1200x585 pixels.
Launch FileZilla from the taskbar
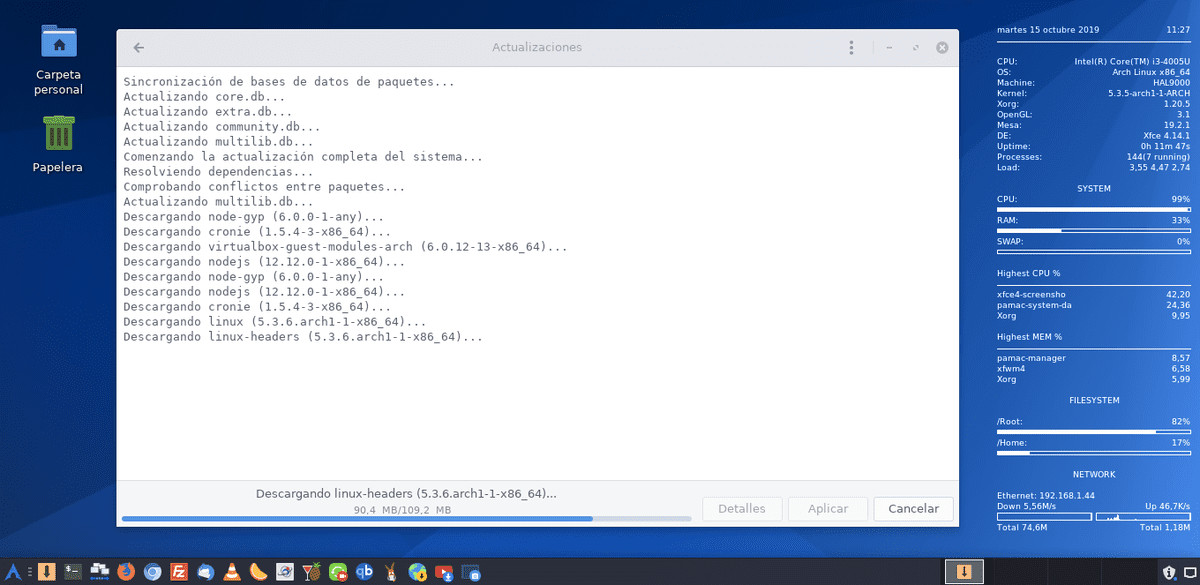coord(179,572)
